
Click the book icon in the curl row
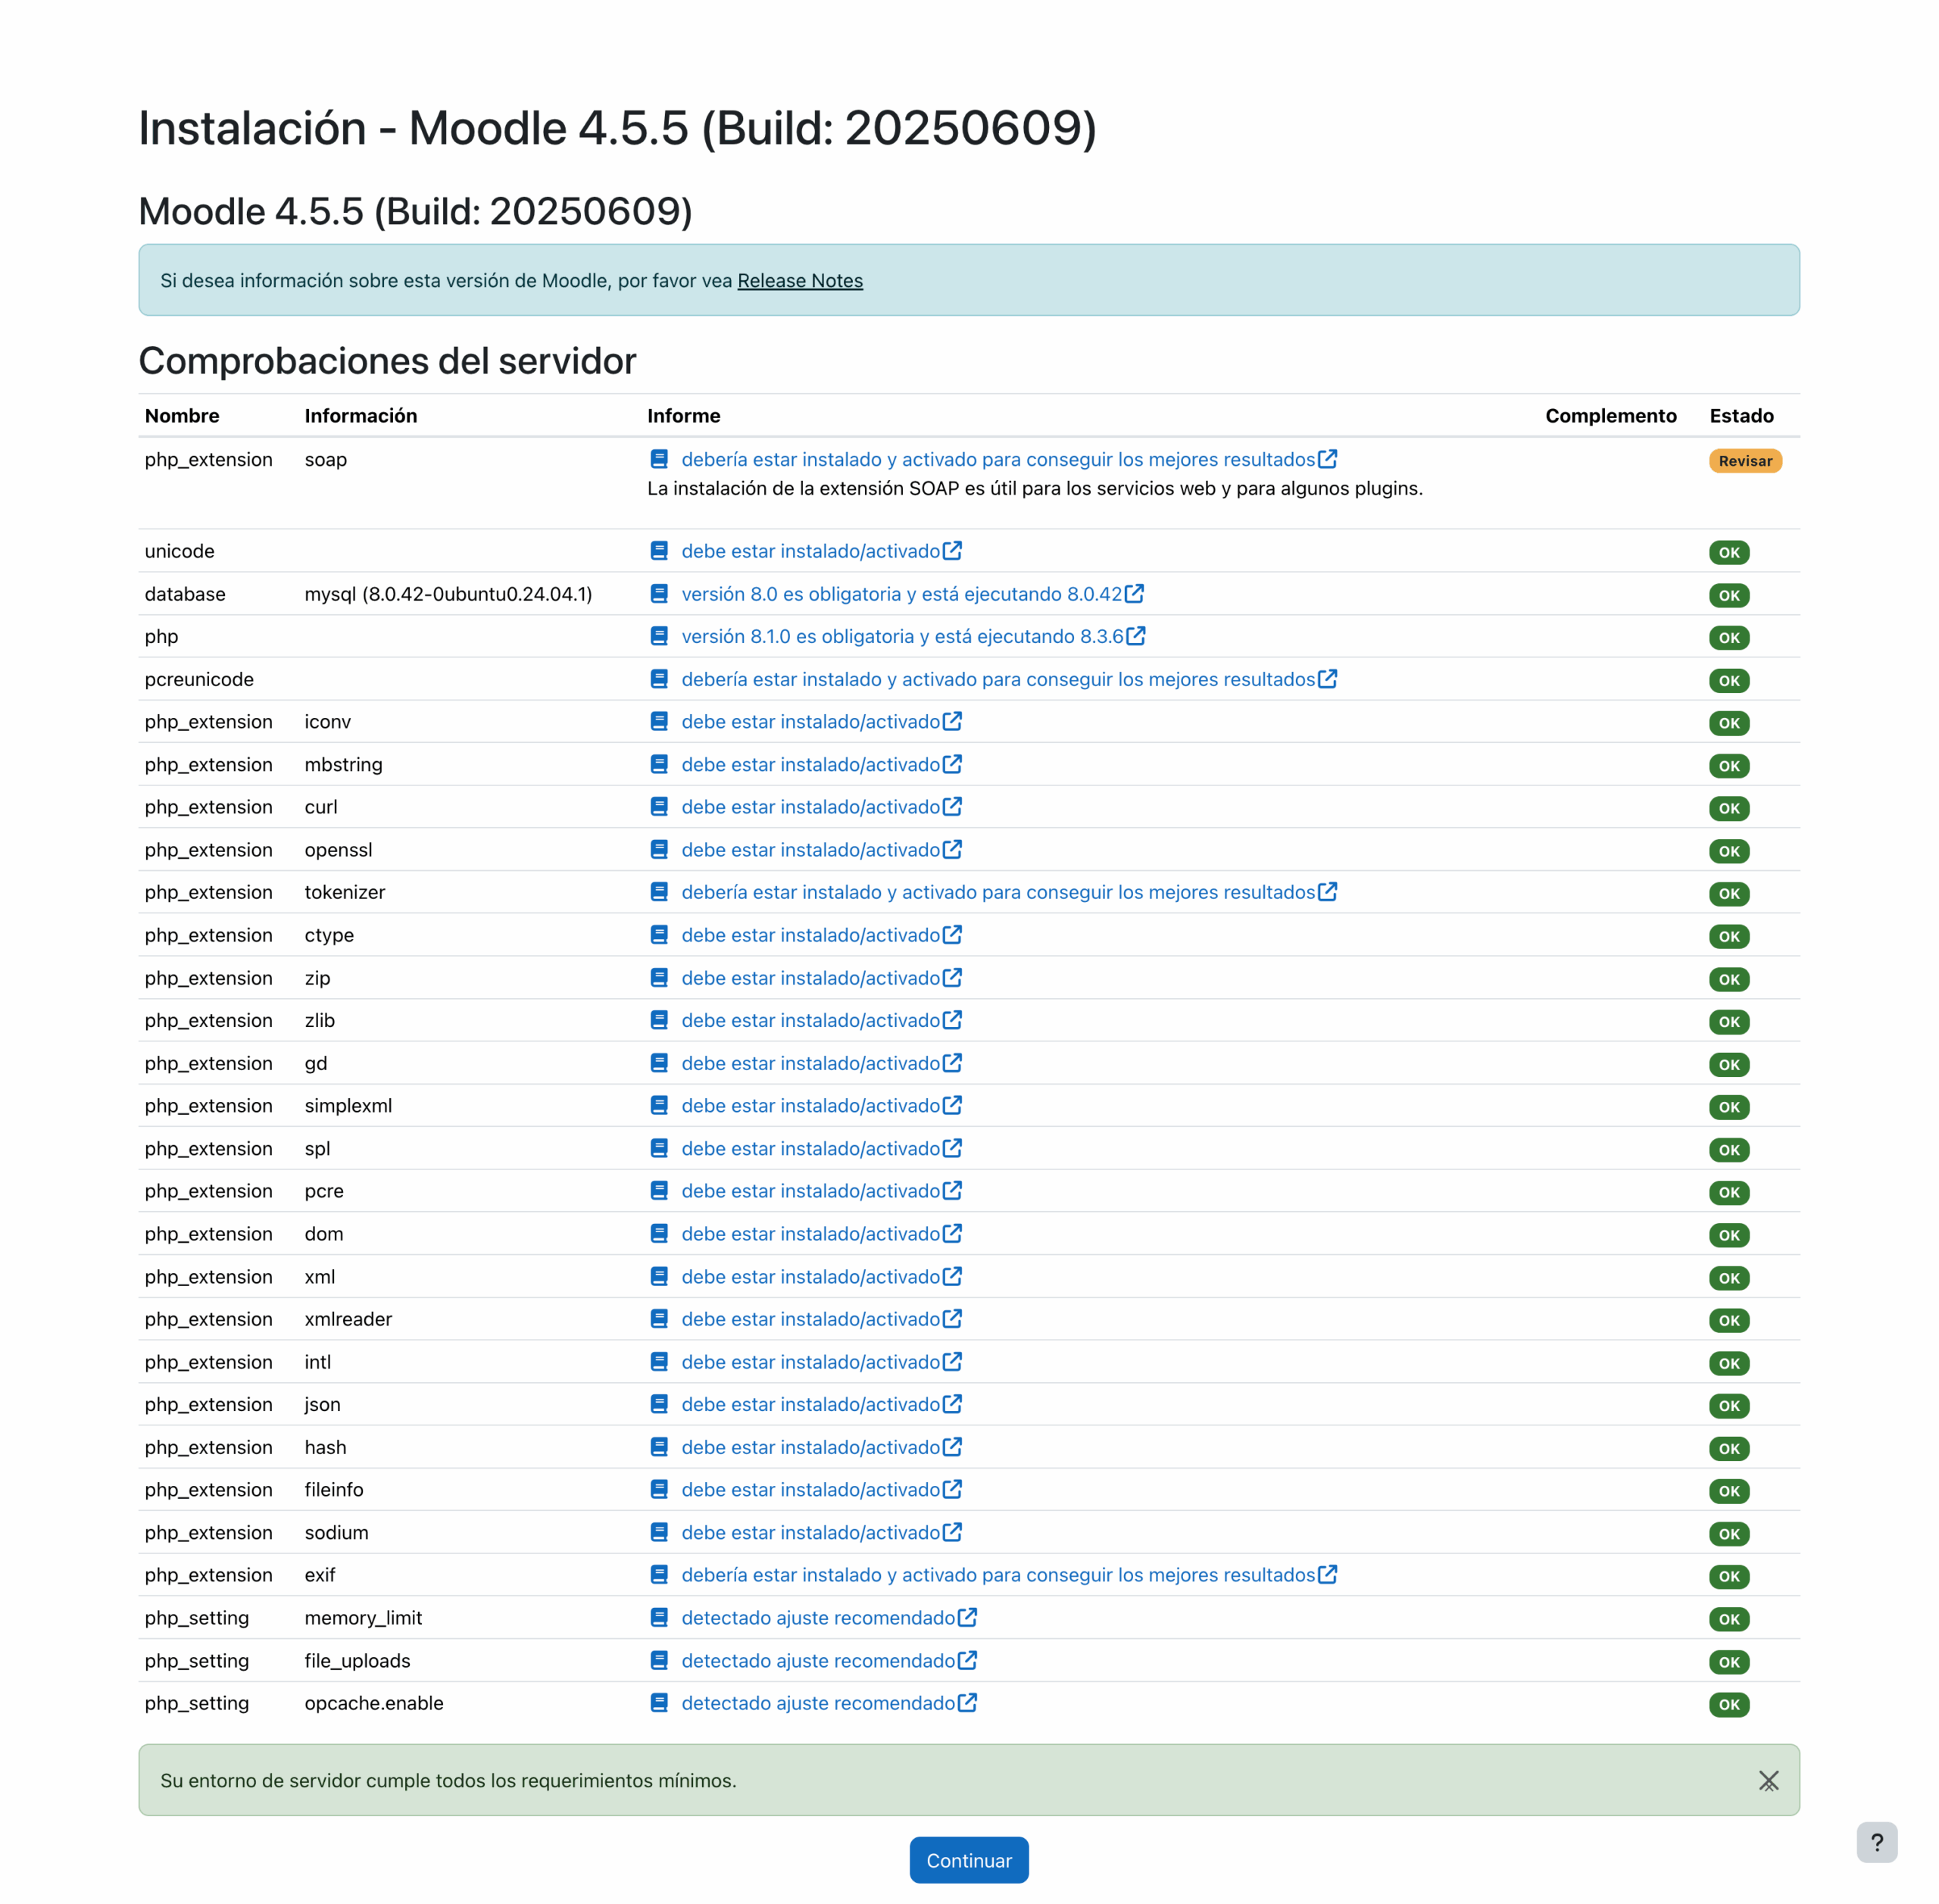[x=659, y=806]
